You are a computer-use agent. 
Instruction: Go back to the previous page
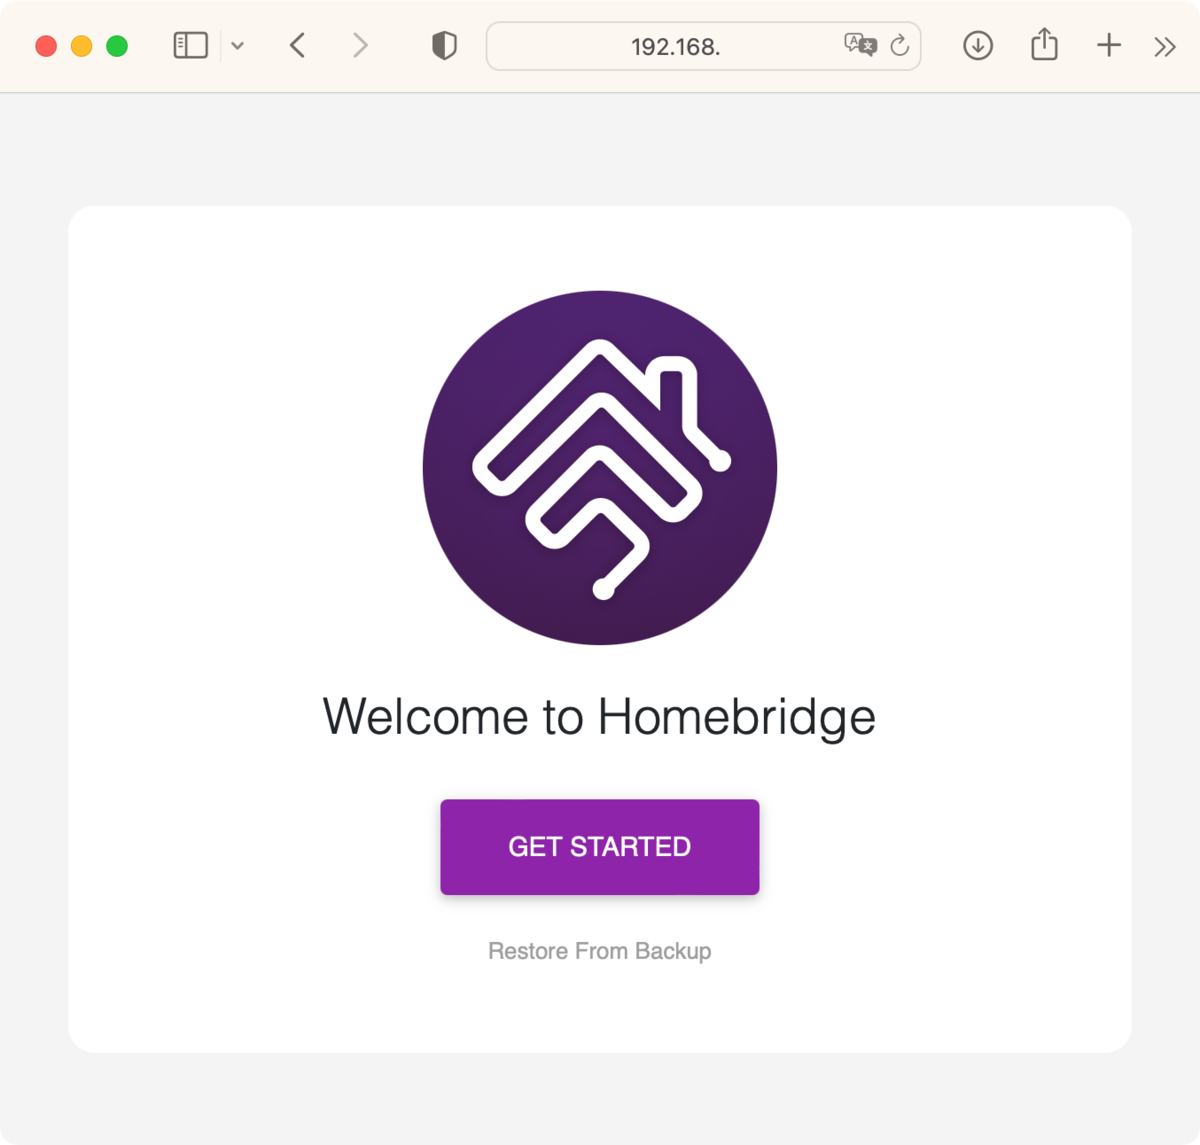point(297,46)
